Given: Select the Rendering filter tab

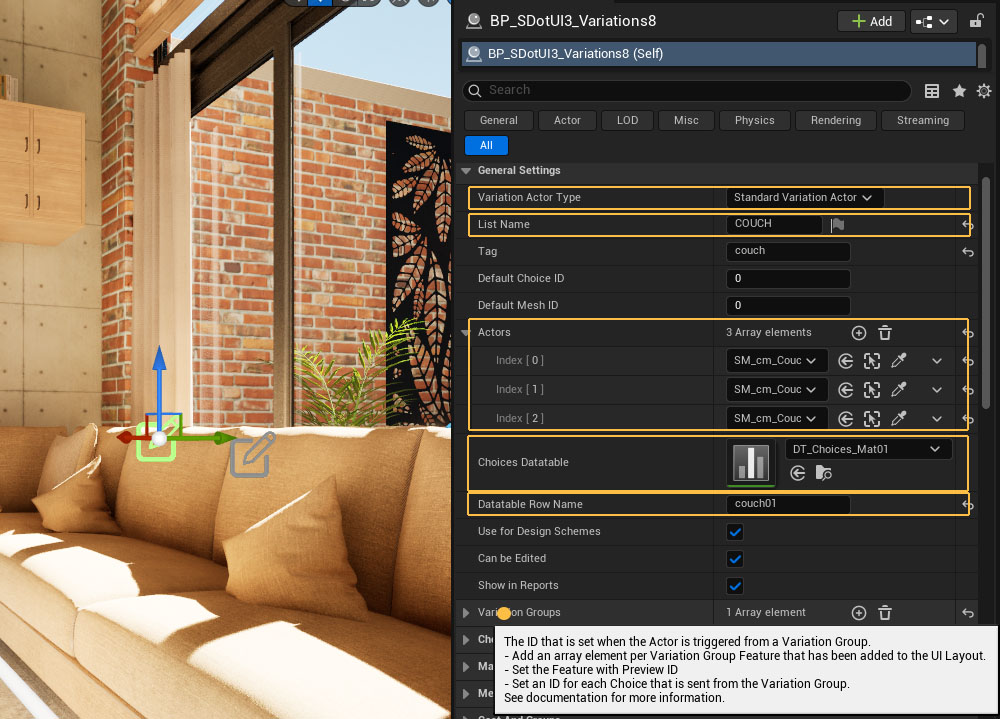Looking at the screenshot, I should click(x=835, y=120).
